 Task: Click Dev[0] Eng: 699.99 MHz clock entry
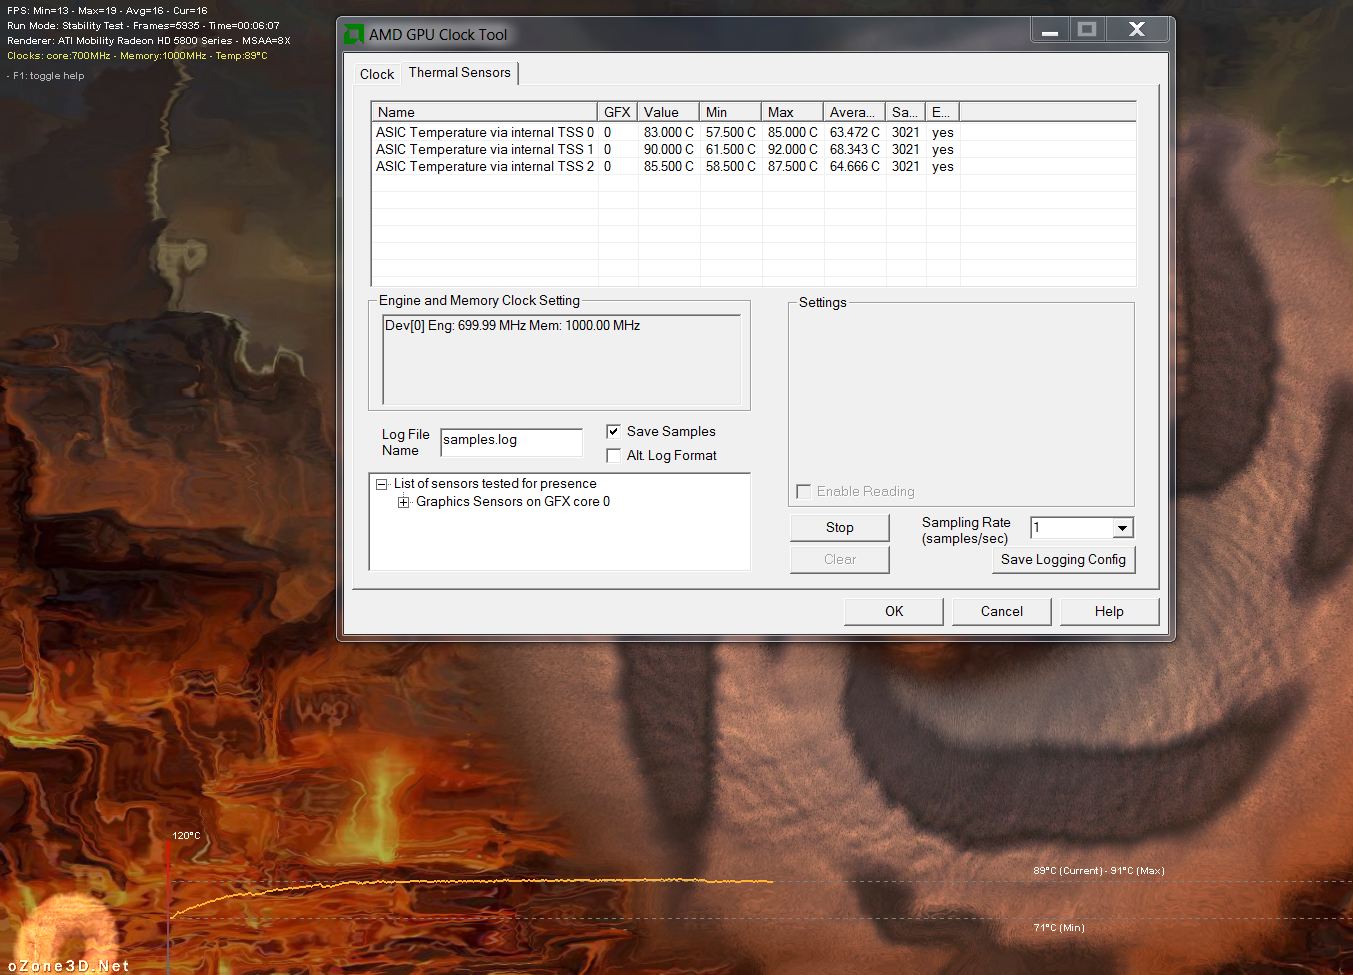[512, 325]
